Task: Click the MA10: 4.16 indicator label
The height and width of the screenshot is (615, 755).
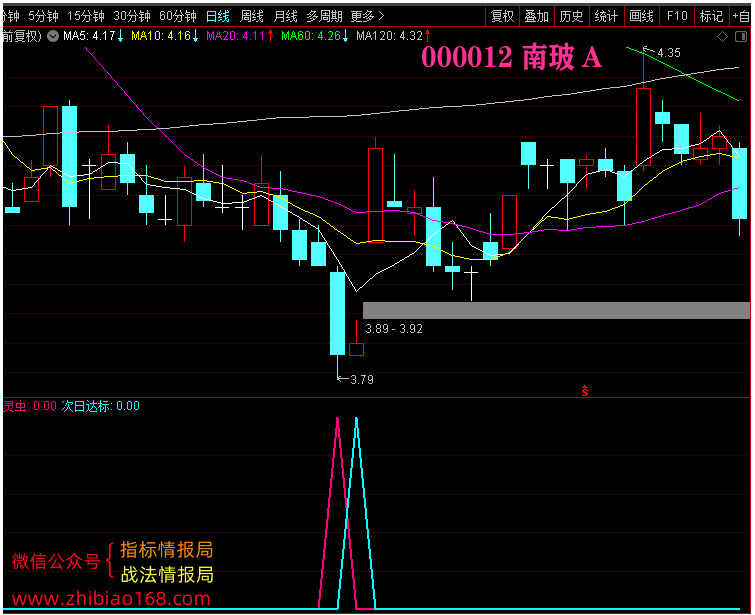Action: pyautogui.click(x=165, y=36)
